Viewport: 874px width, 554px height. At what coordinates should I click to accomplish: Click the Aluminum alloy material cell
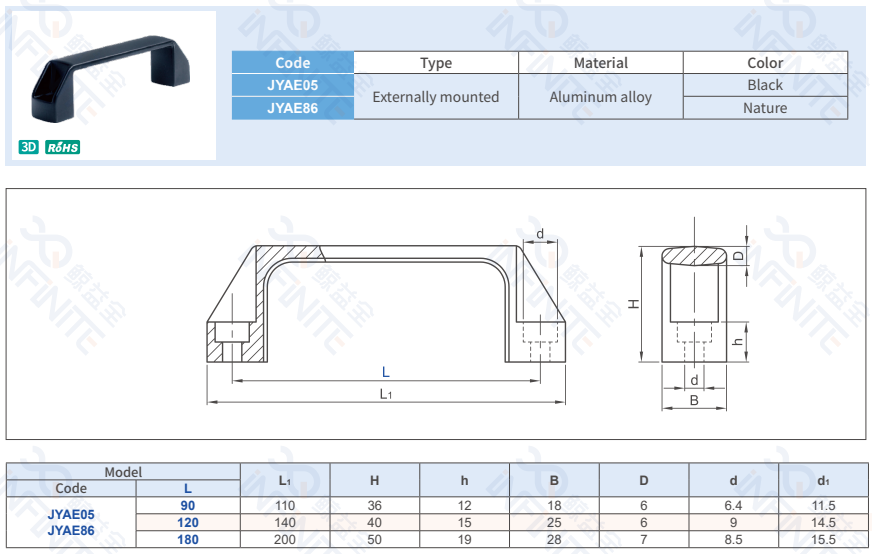(600, 97)
